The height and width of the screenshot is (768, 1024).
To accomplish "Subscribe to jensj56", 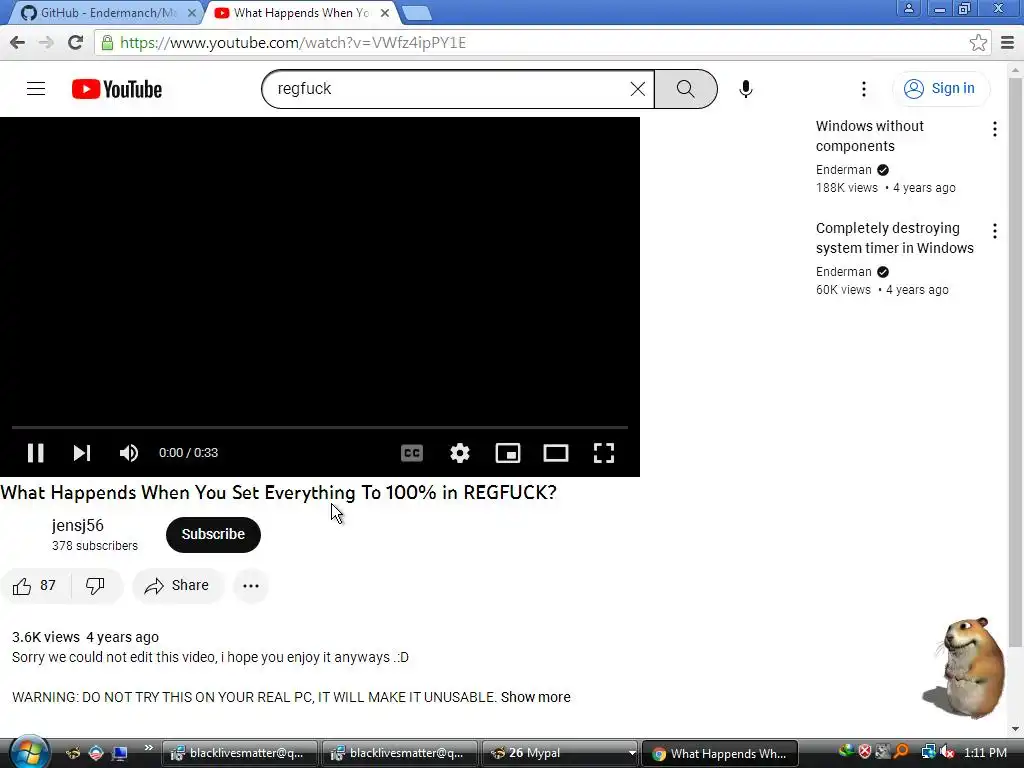I will [213, 534].
